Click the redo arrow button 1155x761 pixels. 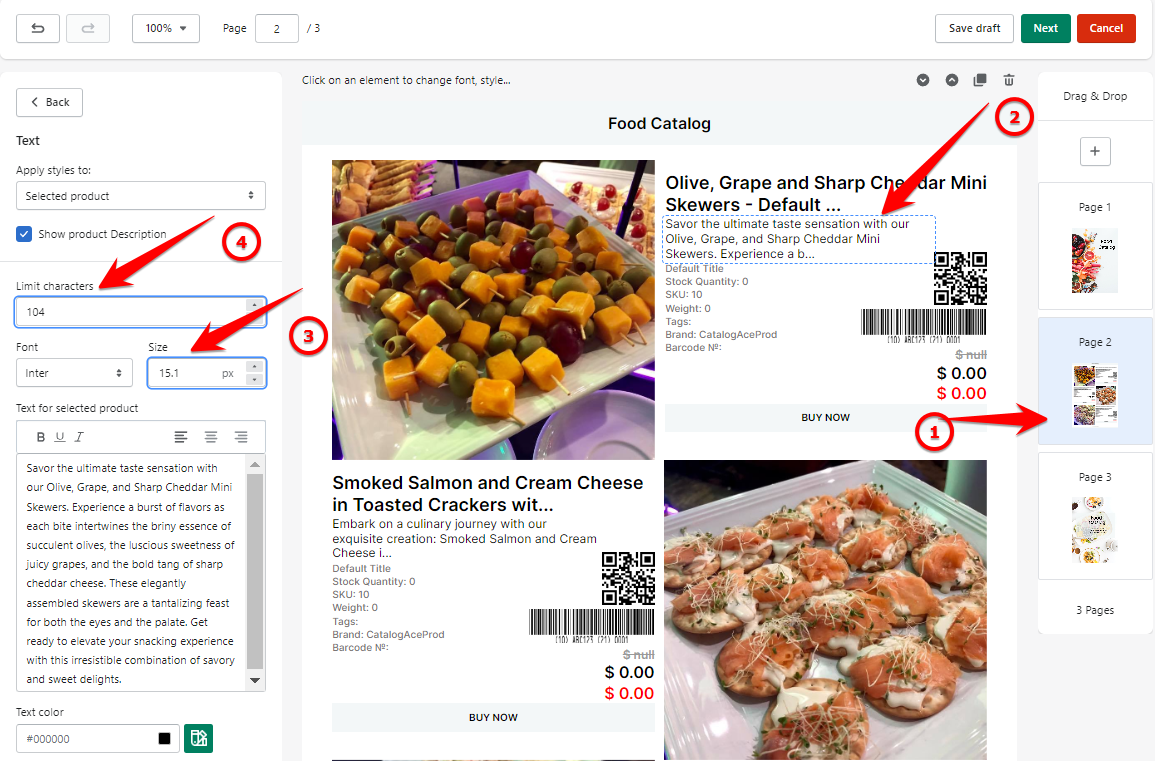click(88, 28)
